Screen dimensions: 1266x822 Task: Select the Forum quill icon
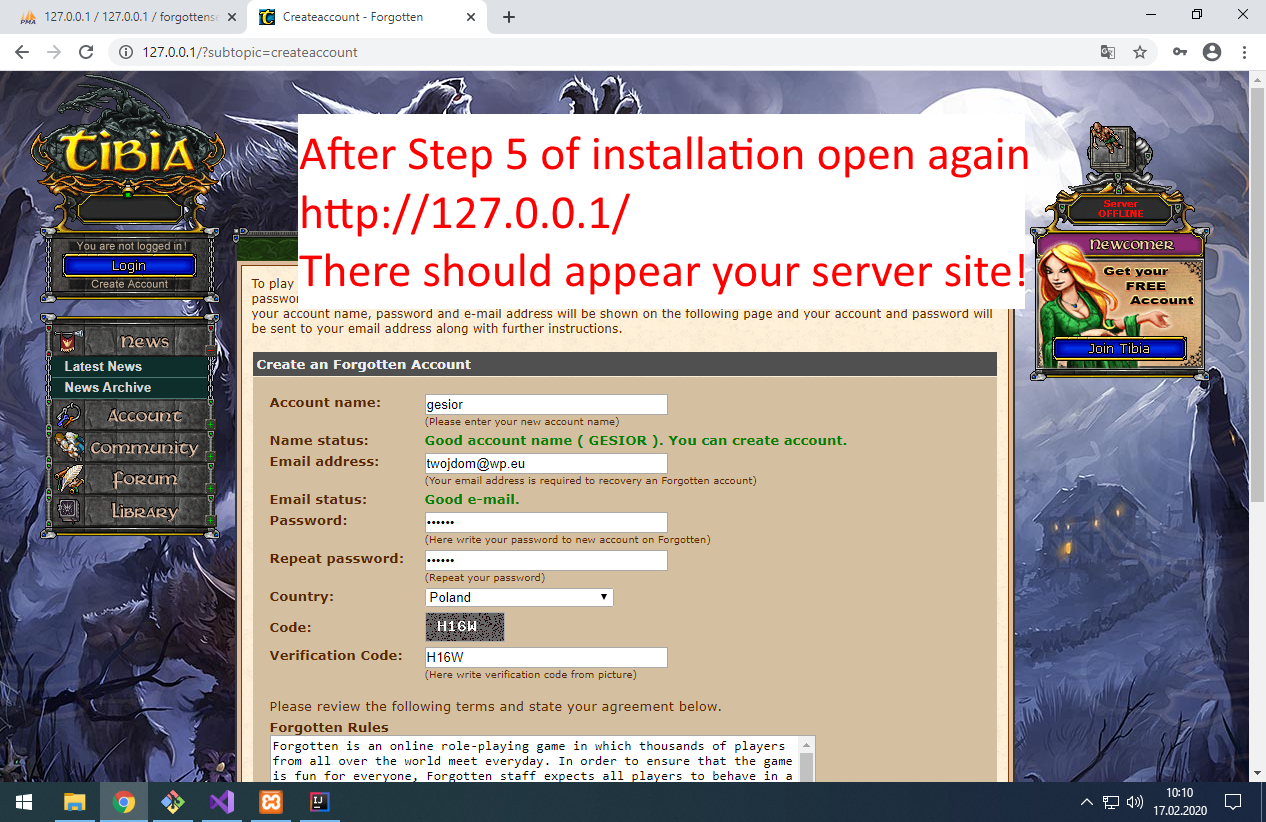coord(68,477)
